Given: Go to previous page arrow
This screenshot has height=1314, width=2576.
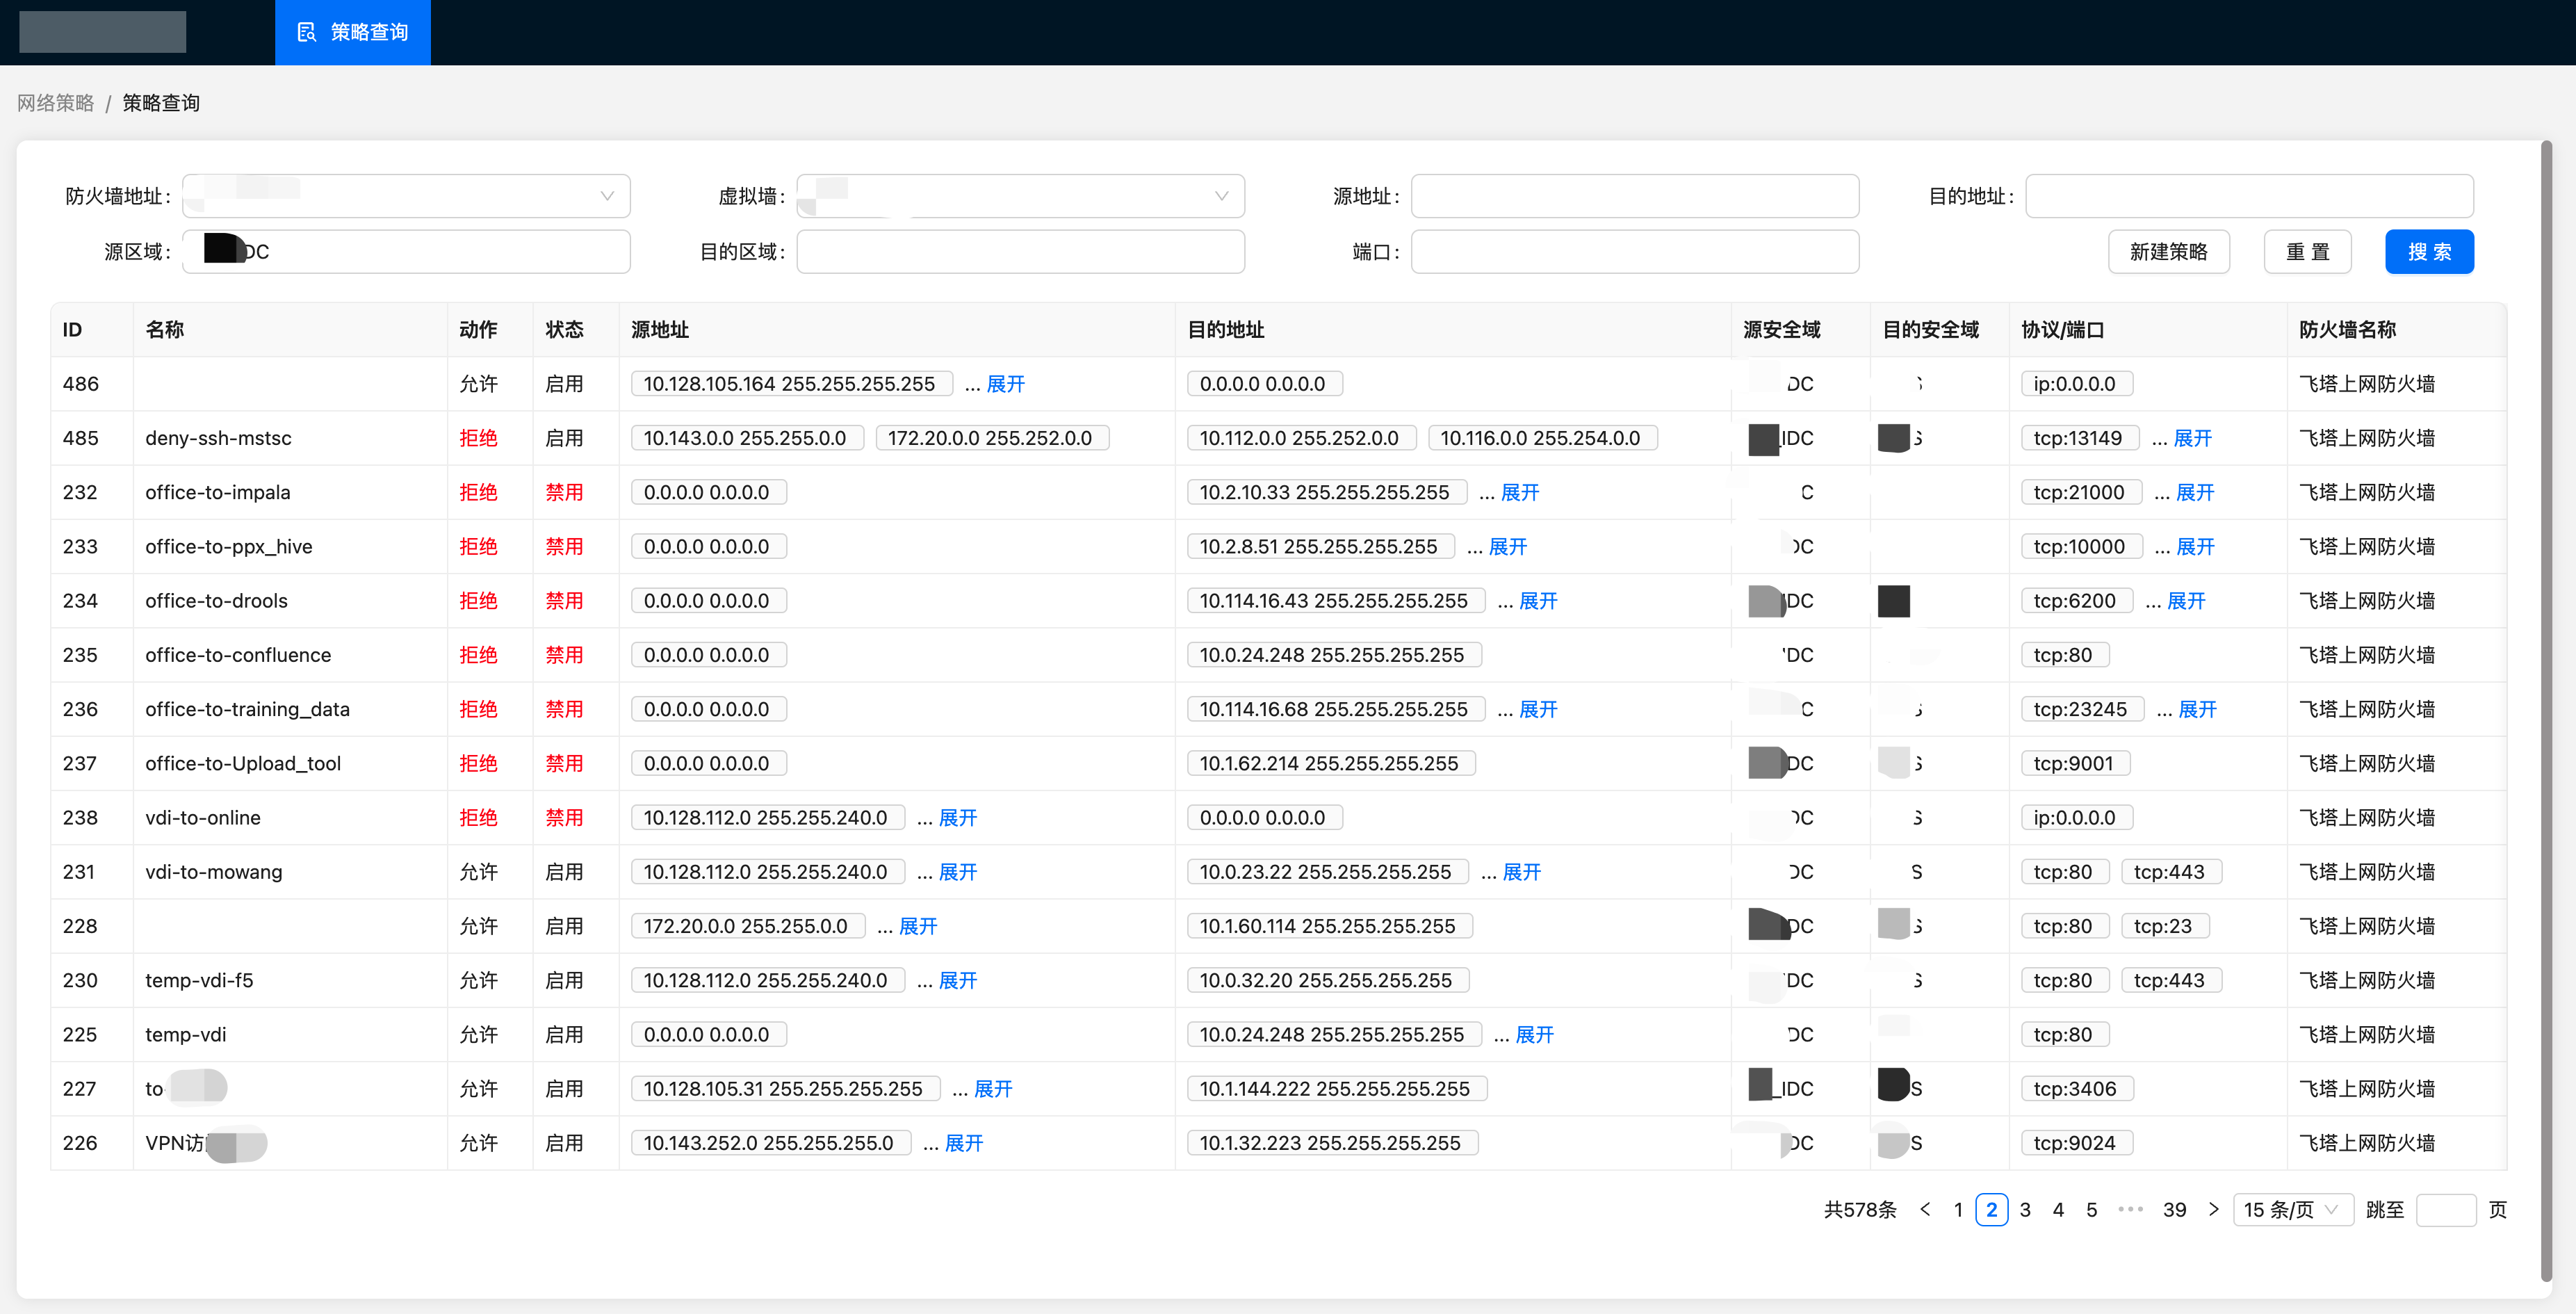Looking at the screenshot, I should [x=1925, y=1209].
